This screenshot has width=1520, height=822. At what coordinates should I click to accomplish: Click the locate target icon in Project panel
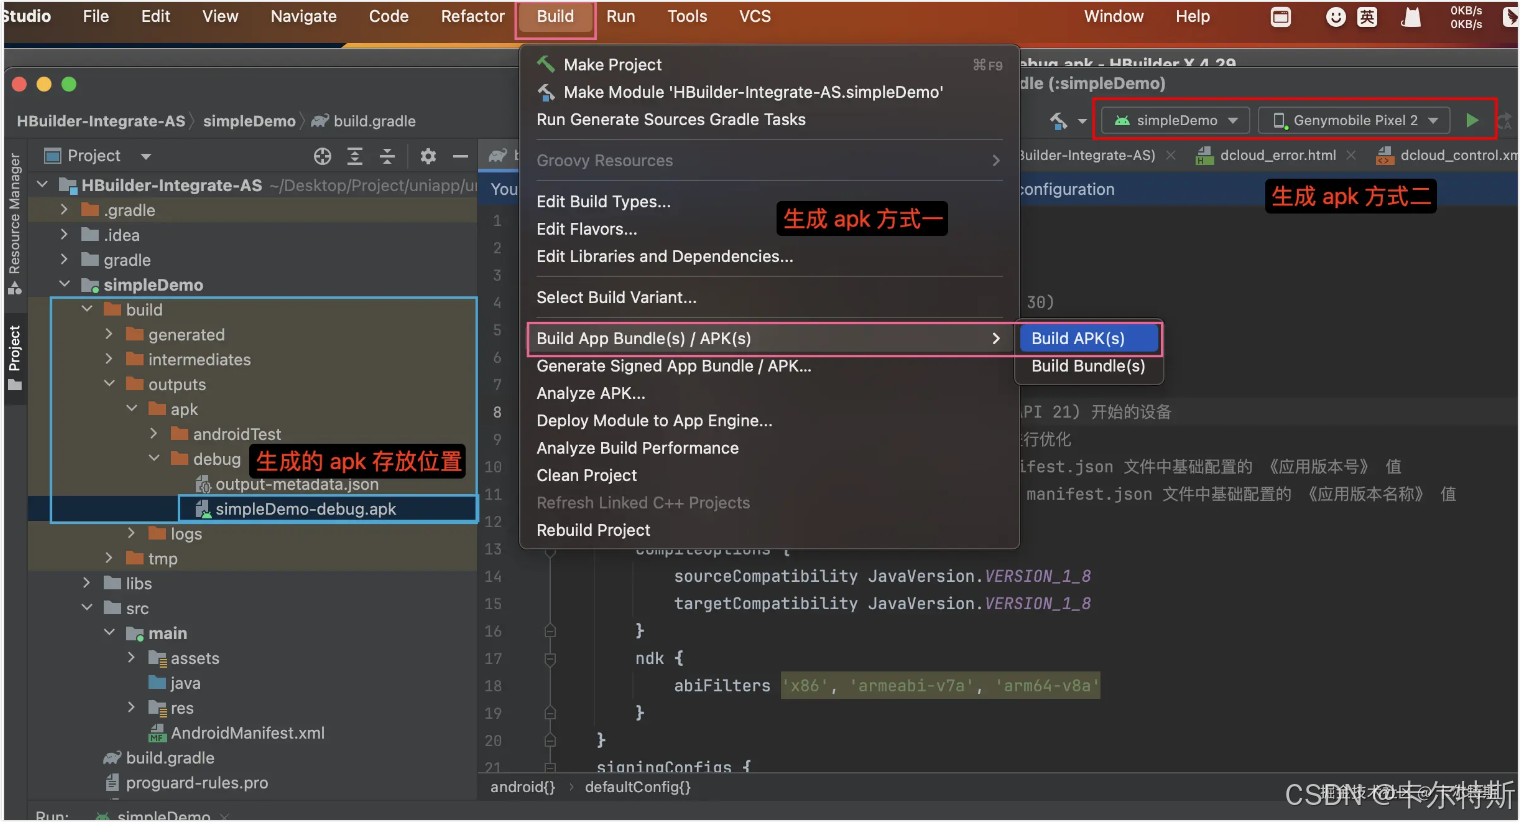click(x=322, y=156)
